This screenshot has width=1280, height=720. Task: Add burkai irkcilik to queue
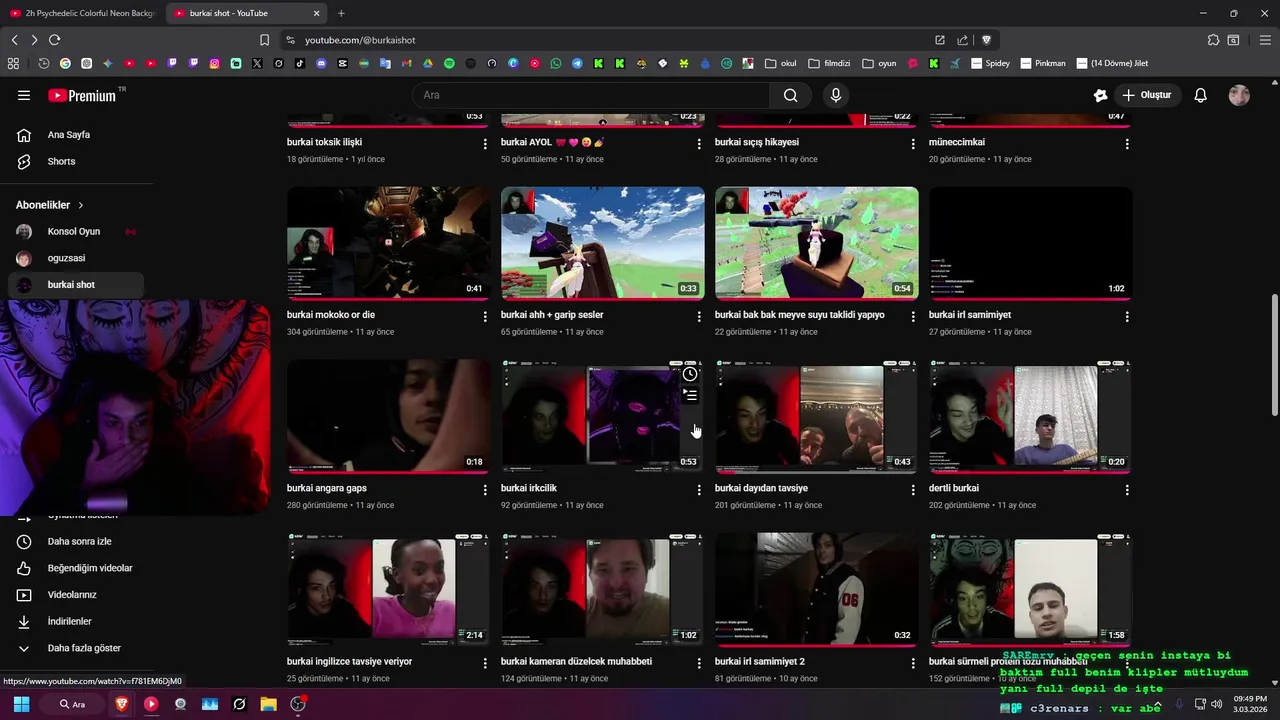[x=690, y=395]
